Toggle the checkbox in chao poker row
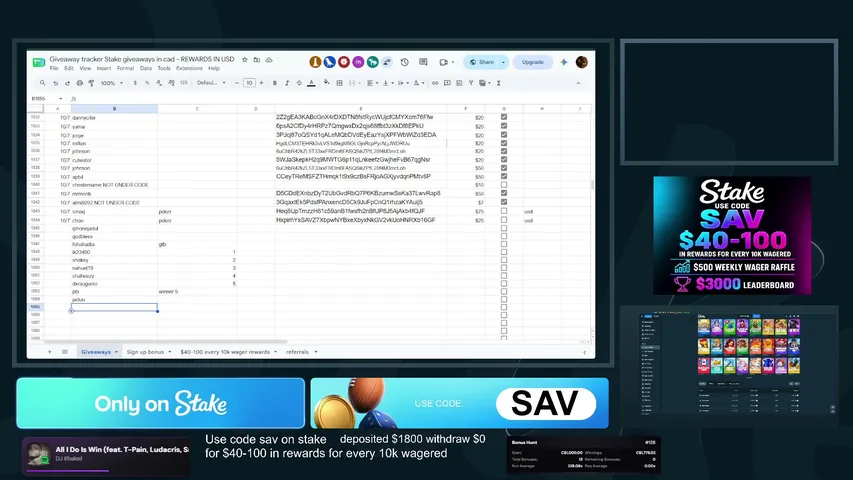The width and height of the screenshot is (853, 480). point(504,220)
